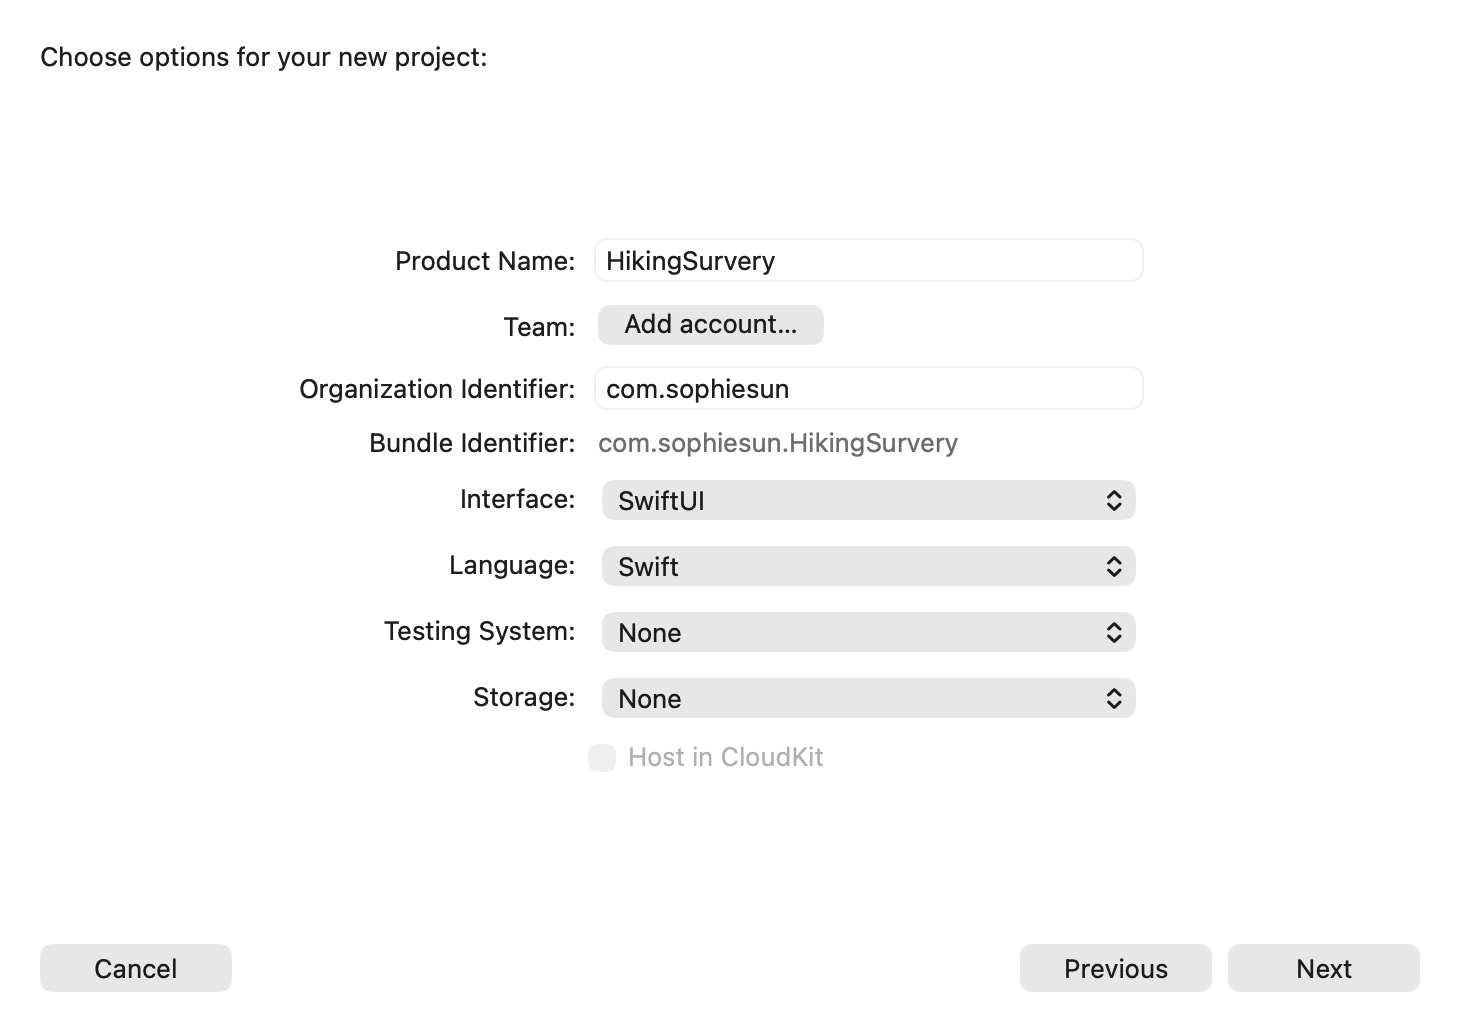Click the Product Name label
Viewport: 1460px width, 1032px height.
(485, 261)
